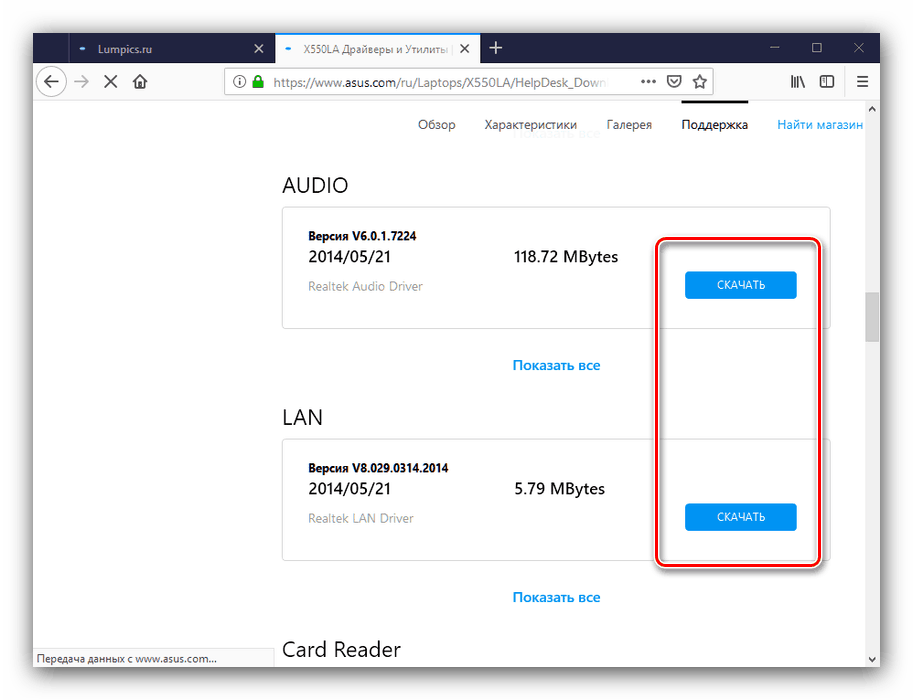Expand Показать все under AUDIO
The image size is (913, 700).
coord(556,365)
